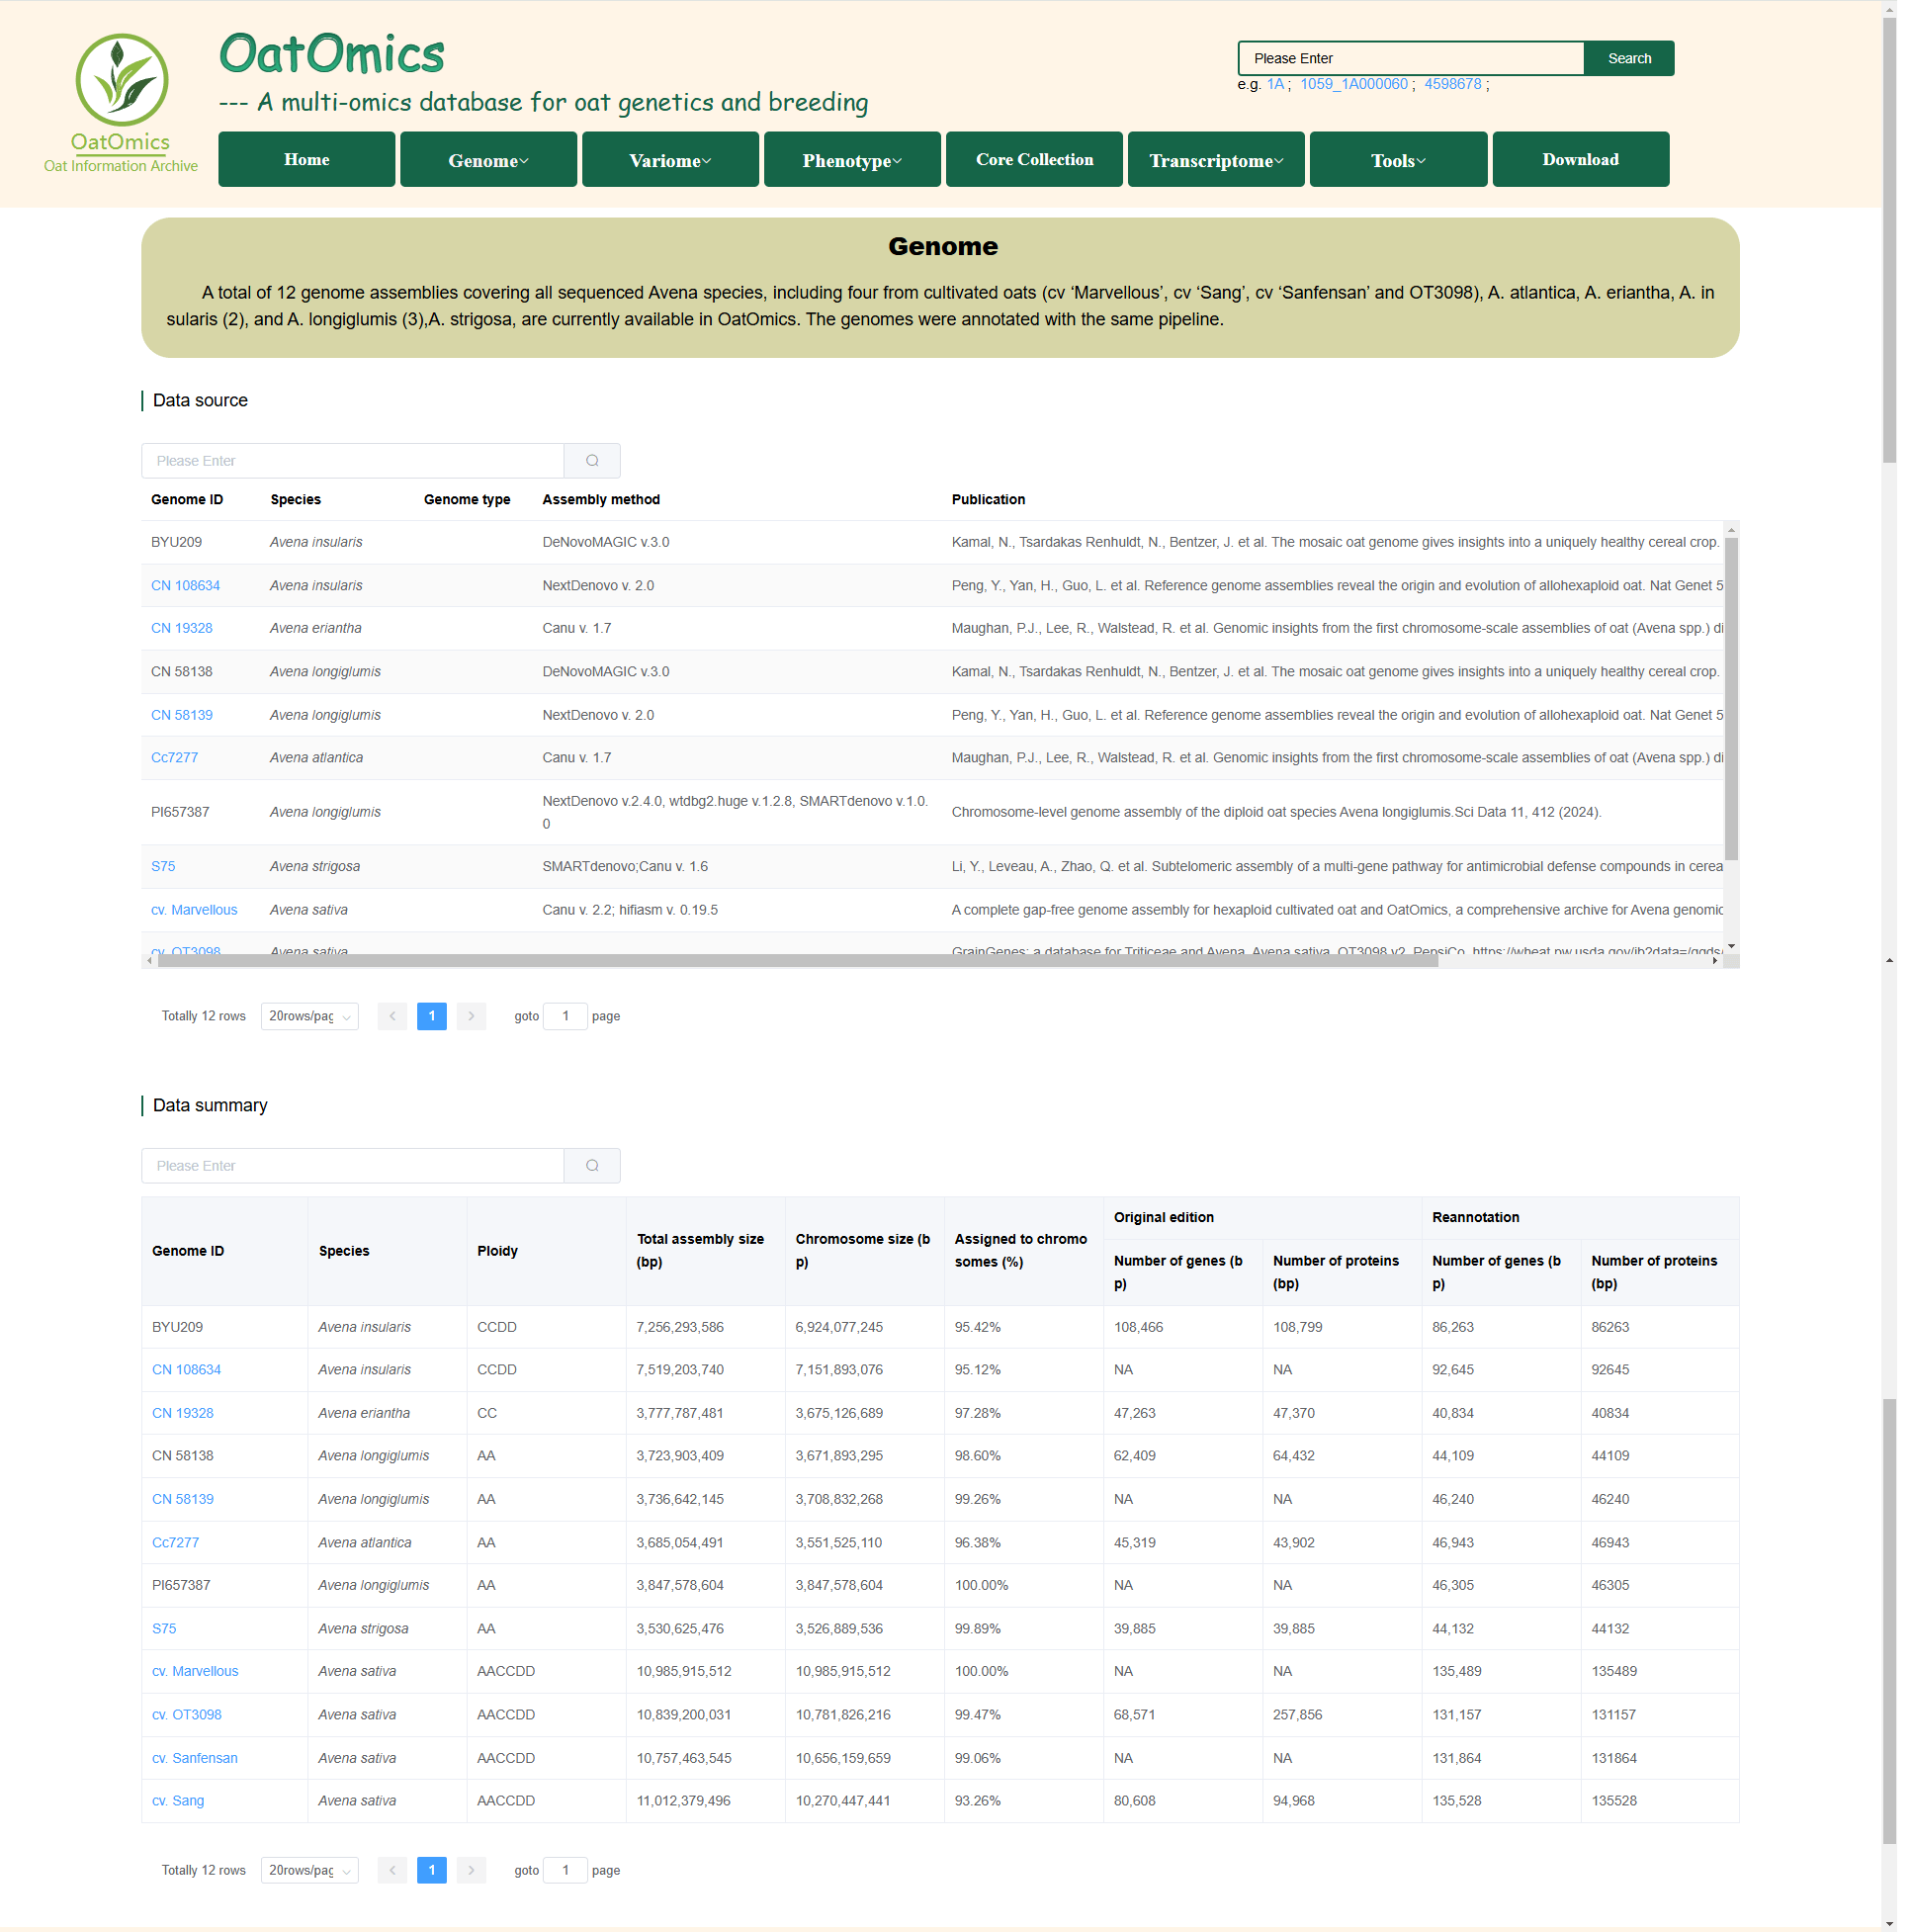Screen dimensions: 1912x1932
Task: Open S75 in Data summary table
Action: pos(164,1629)
